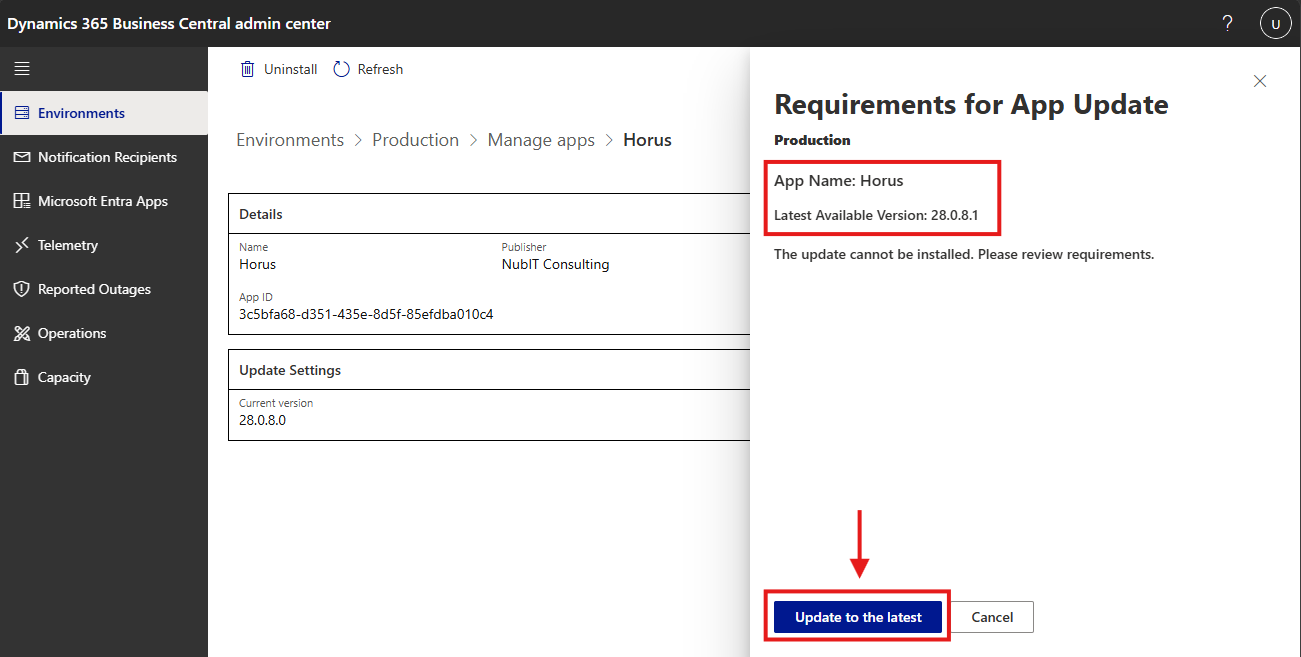Open Reported Outages page
The width and height of the screenshot is (1301, 657).
(104, 289)
